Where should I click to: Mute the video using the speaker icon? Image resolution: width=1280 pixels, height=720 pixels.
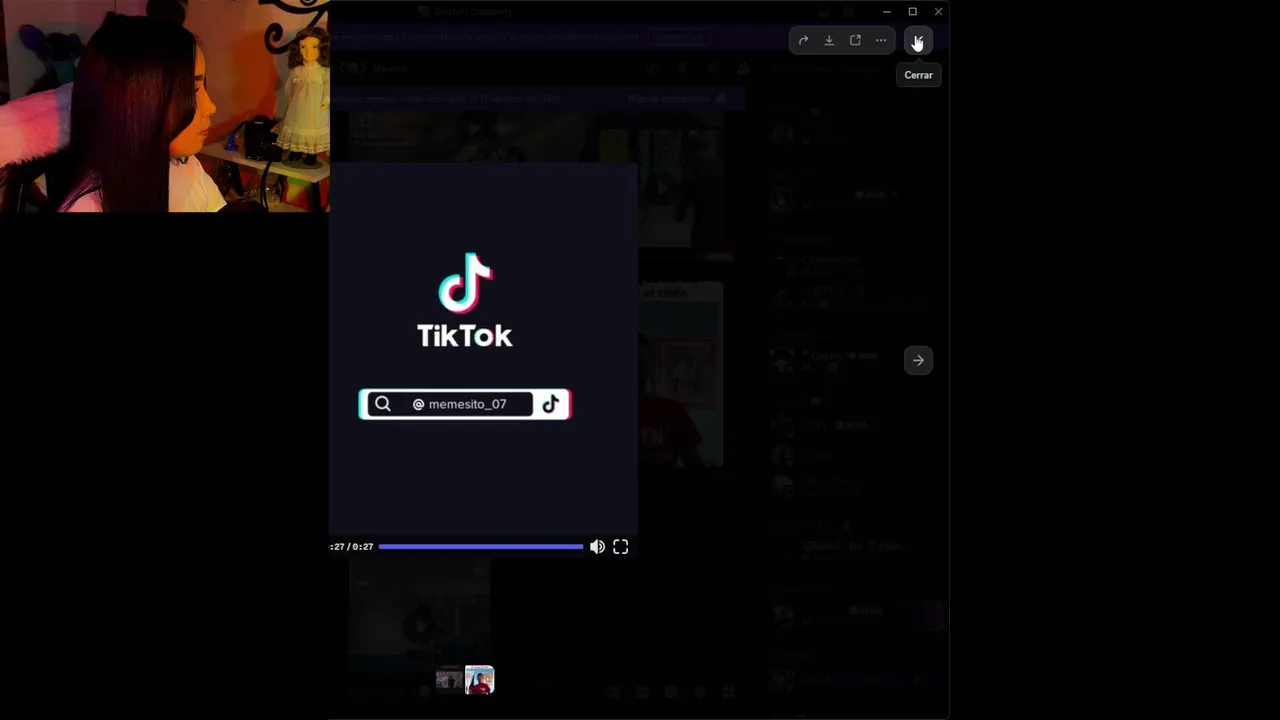[597, 546]
